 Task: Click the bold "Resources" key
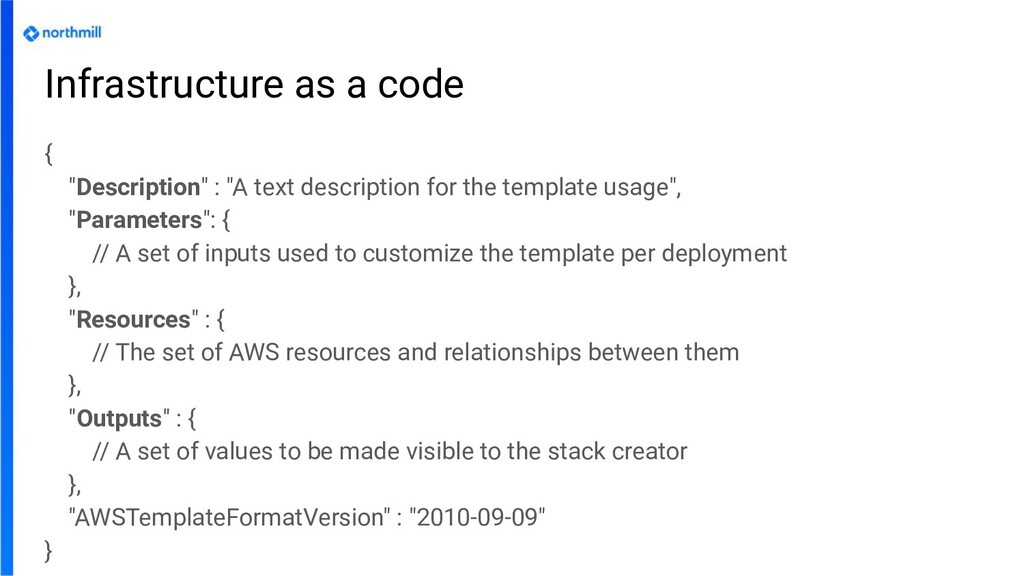point(133,320)
